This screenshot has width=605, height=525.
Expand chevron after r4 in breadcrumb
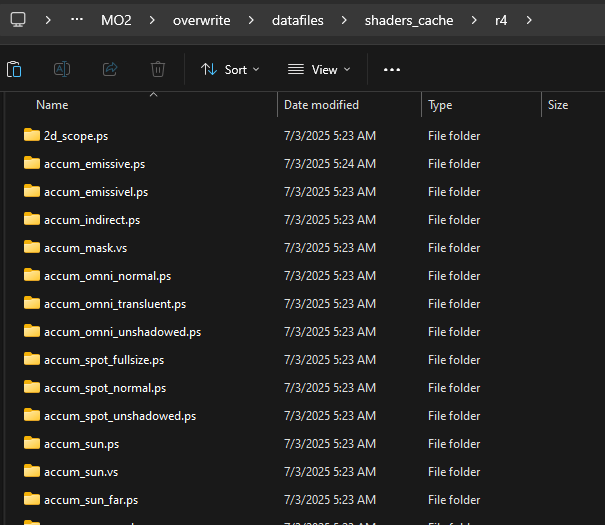pos(529,20)
